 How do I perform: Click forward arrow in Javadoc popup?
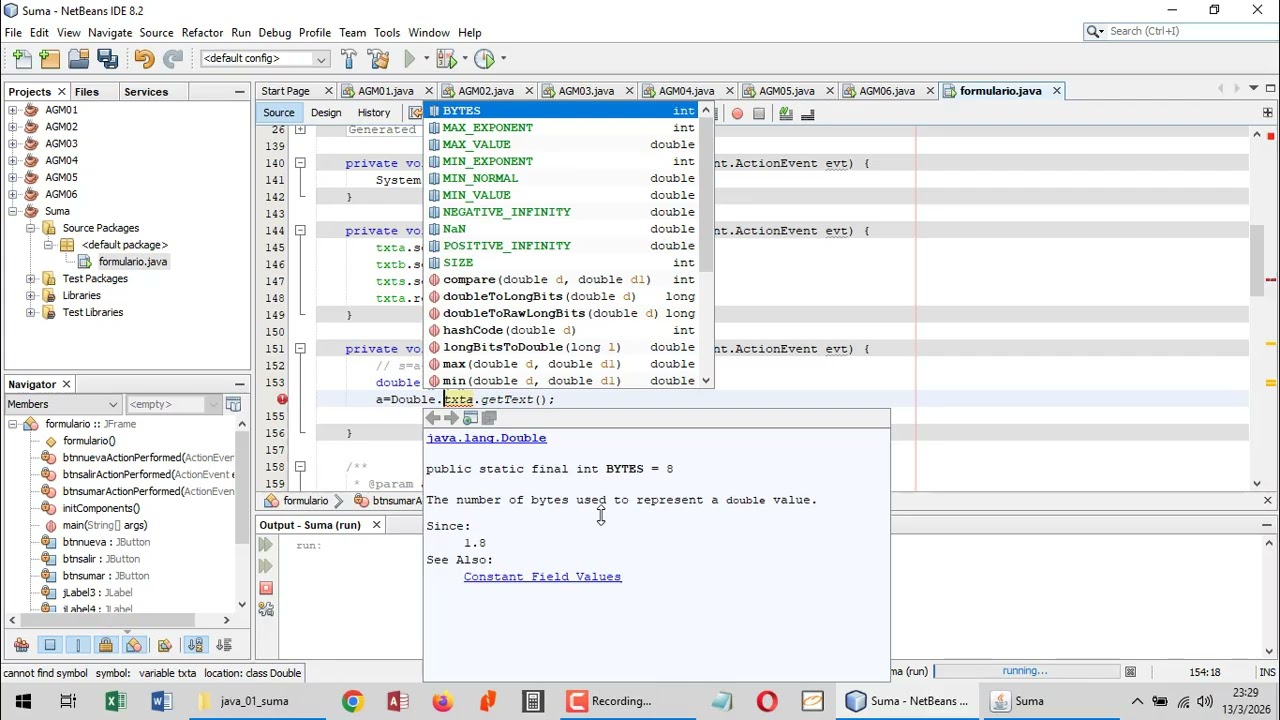451,418
